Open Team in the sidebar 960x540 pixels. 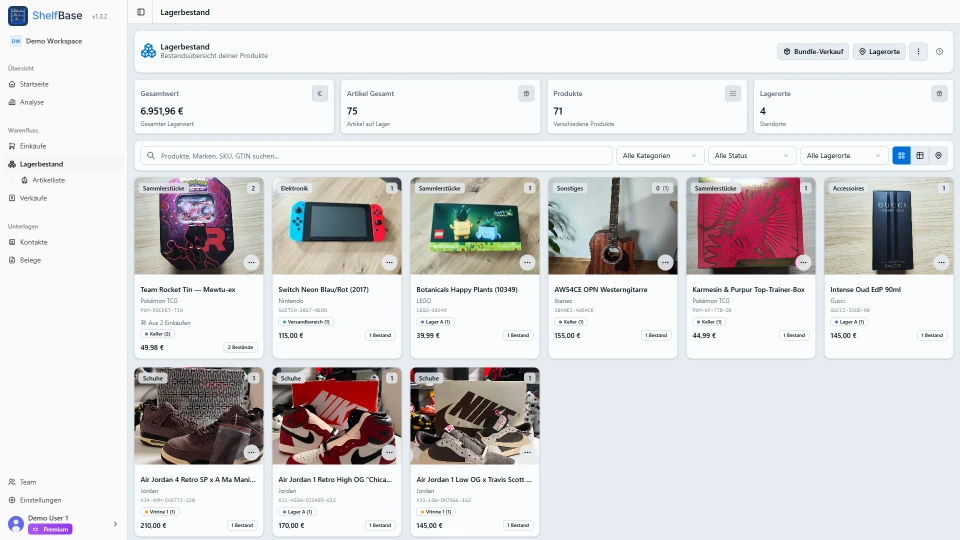coord(64,482)
